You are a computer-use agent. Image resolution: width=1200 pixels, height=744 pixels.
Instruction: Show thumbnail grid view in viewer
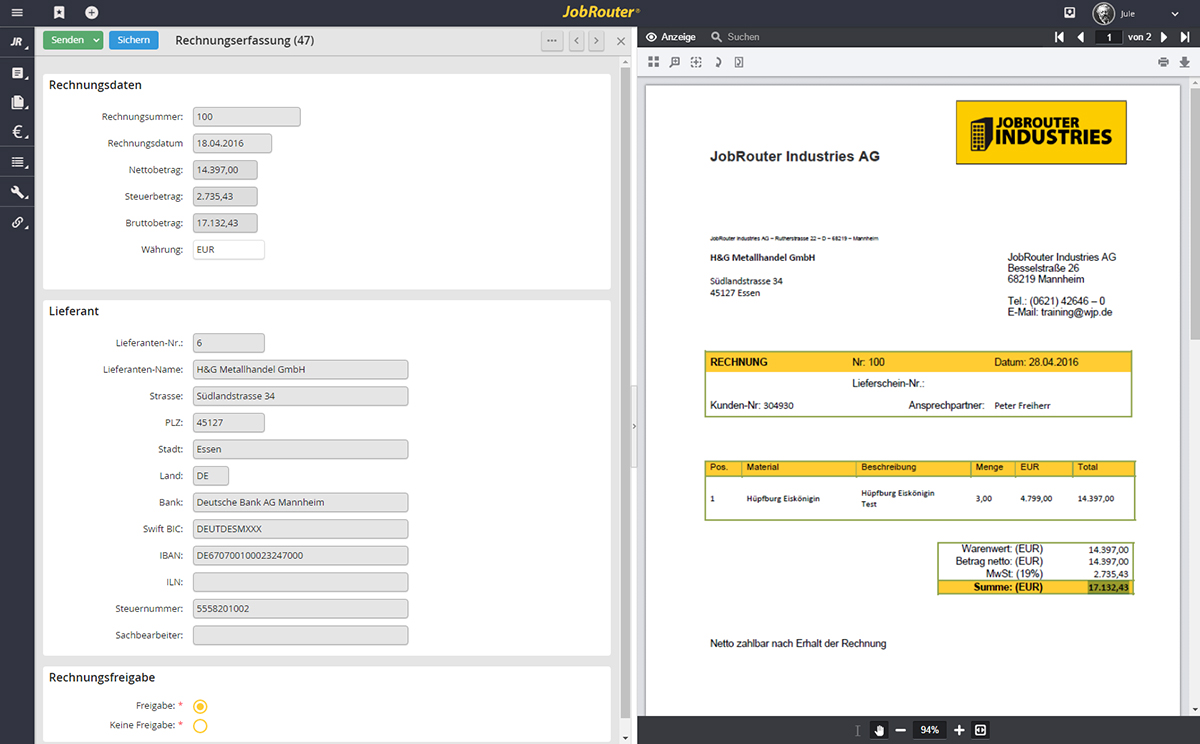[x=653, y=62]
